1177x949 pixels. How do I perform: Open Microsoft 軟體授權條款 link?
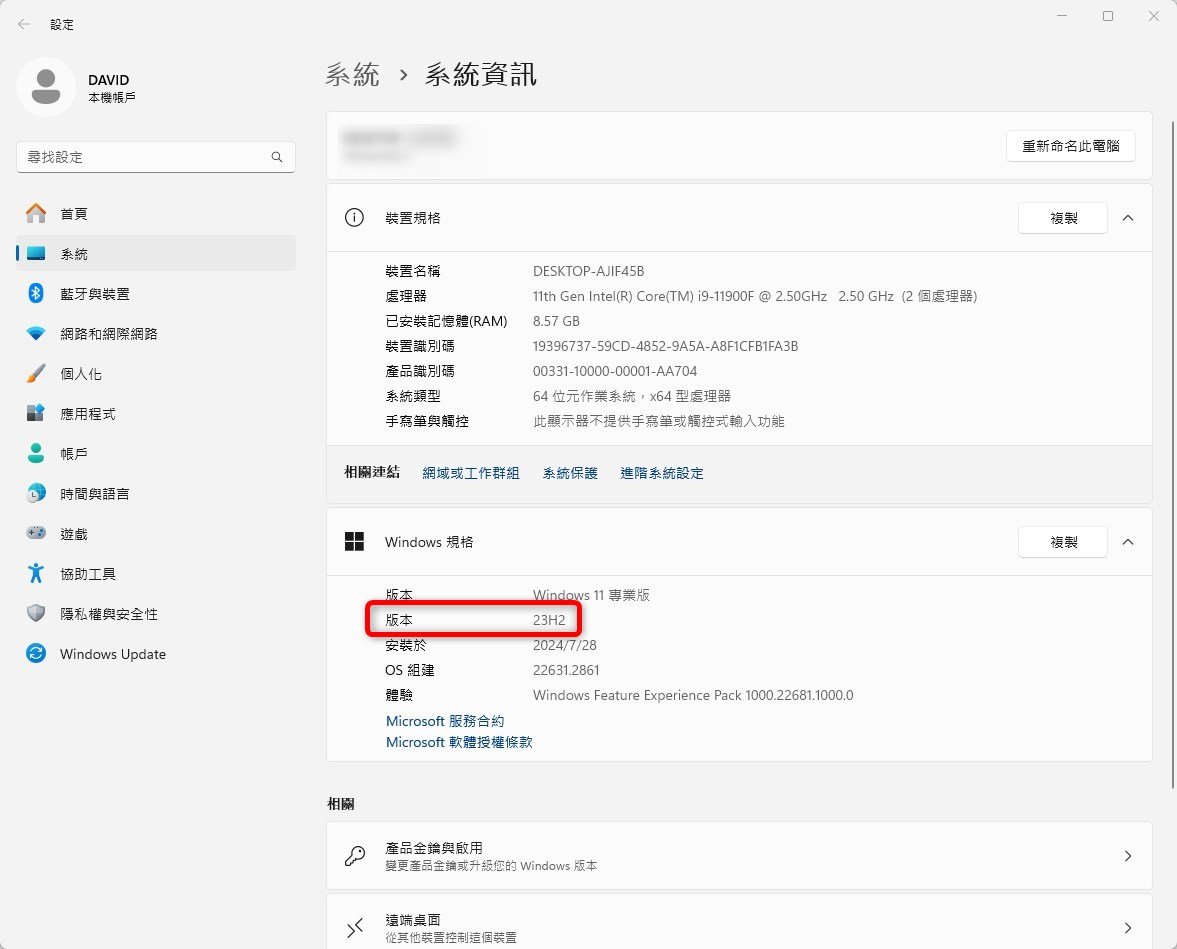459,742
